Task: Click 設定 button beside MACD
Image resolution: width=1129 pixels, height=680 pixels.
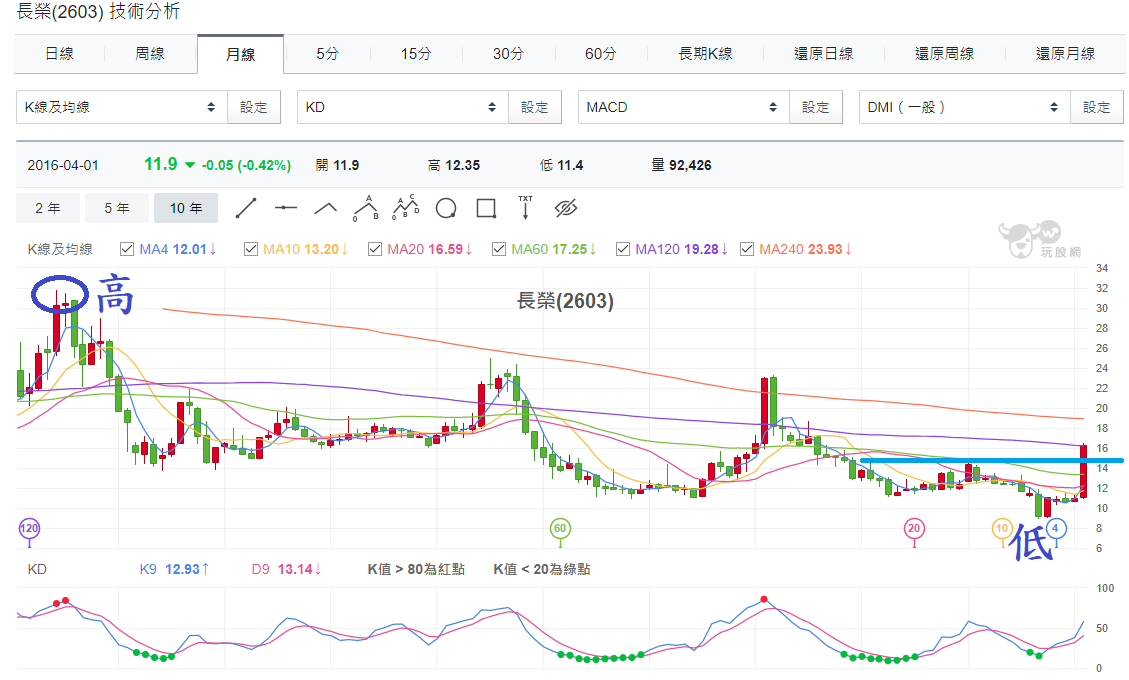Action: tap(816, 107)
